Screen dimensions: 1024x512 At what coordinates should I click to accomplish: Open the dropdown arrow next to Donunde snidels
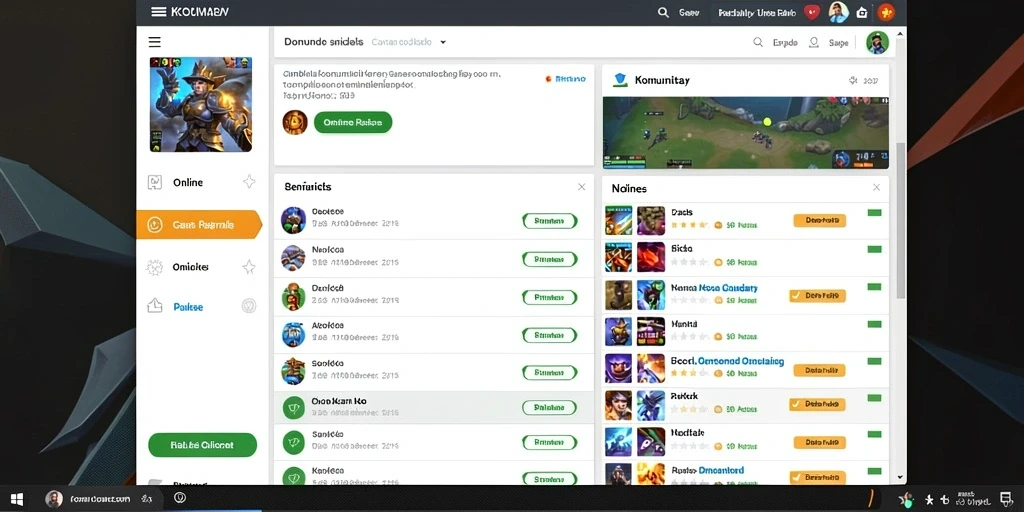[443, 42]
